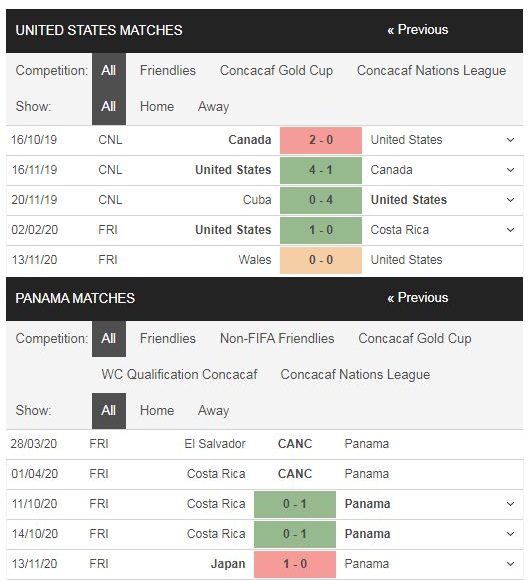Expand the 11/10/20 Costa Rica vs Panama match

[510, 504]
